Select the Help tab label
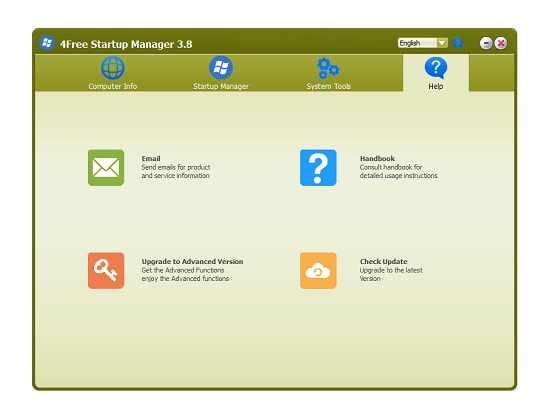This screenshot has width=550, height=413. click(x=436, y=86)
